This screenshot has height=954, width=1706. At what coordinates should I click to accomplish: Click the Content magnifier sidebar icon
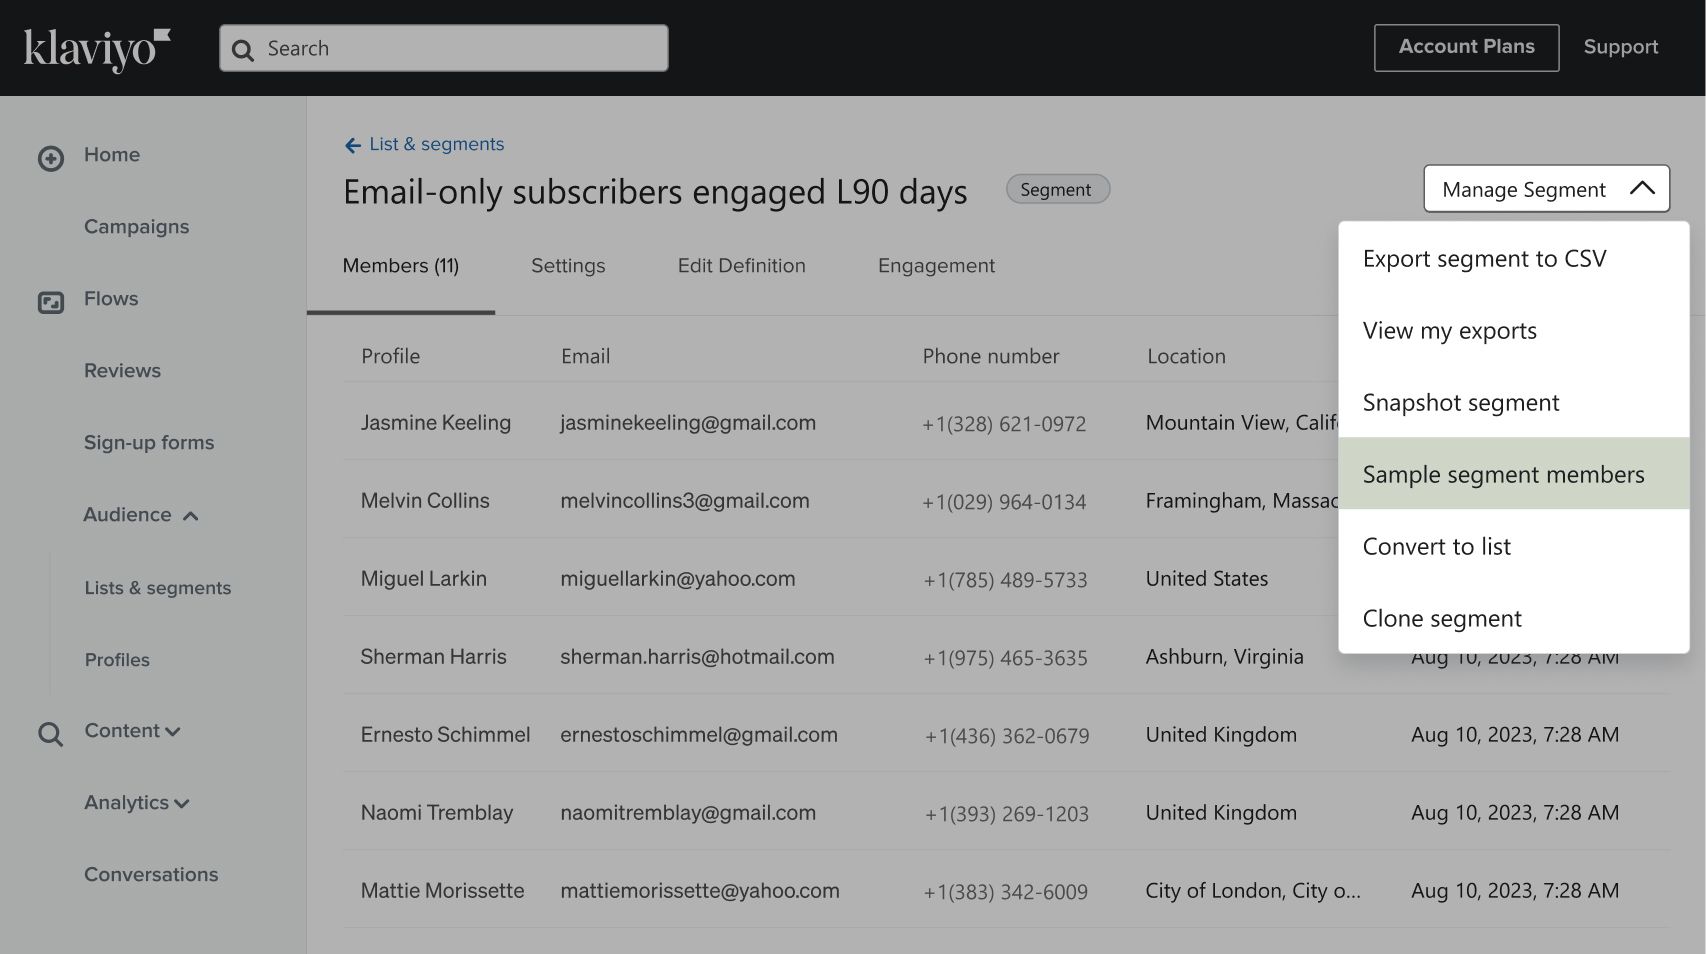[51, 735]
